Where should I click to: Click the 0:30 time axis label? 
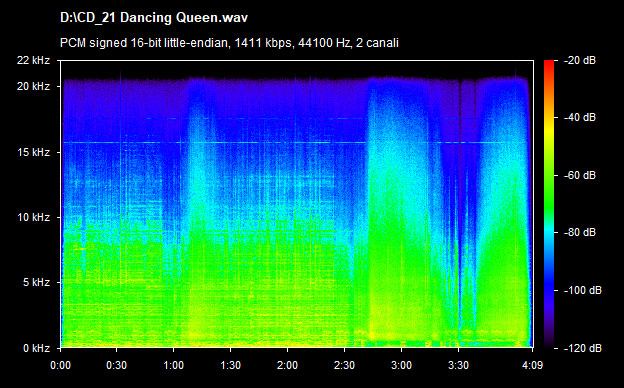point(117,365)
